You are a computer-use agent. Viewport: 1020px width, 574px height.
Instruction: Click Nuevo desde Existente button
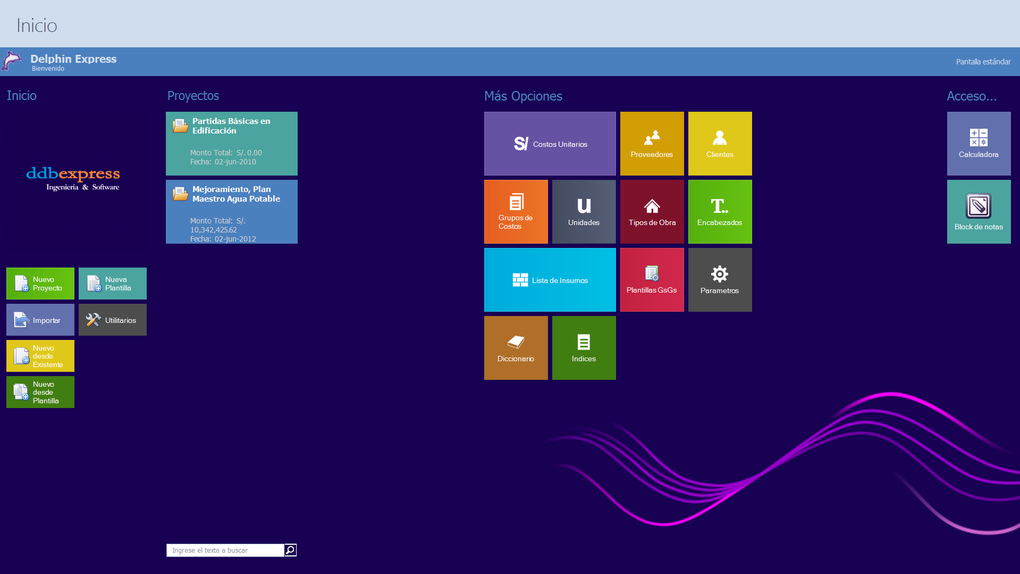click(x=40, y=356)
